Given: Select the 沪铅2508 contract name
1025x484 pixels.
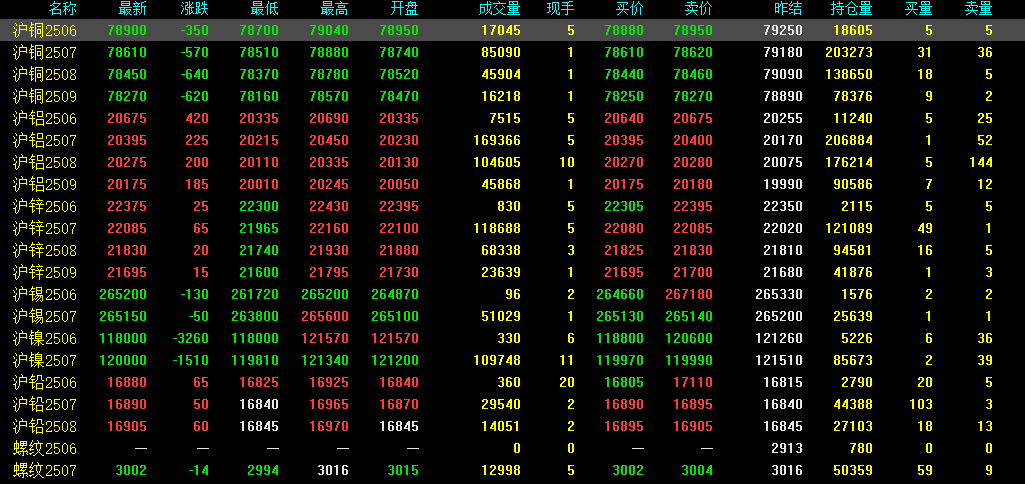Looking at the screenshot, I should click(44, 426).
